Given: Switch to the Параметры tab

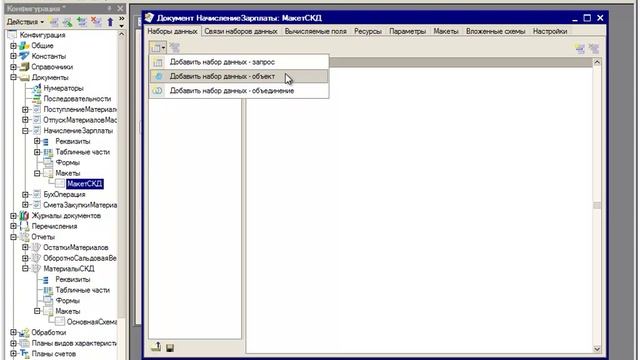Looking at the screenshot, I should point(407,31).
